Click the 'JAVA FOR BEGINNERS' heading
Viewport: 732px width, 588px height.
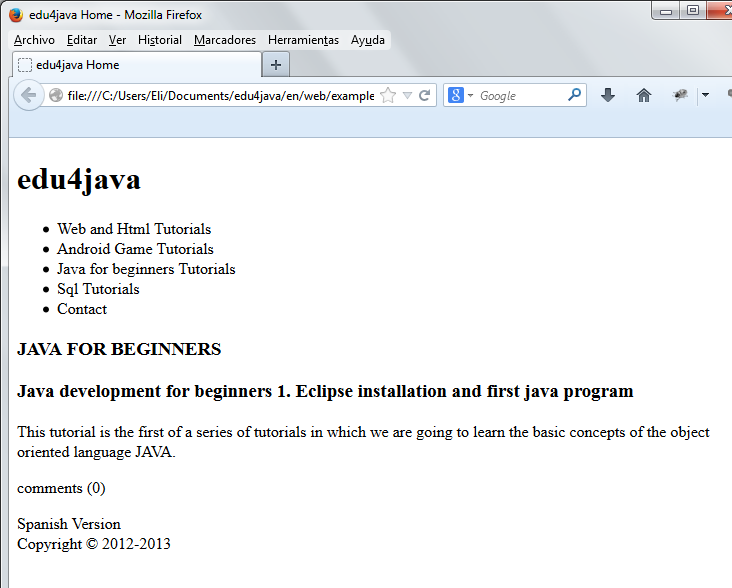coord(119,349)
